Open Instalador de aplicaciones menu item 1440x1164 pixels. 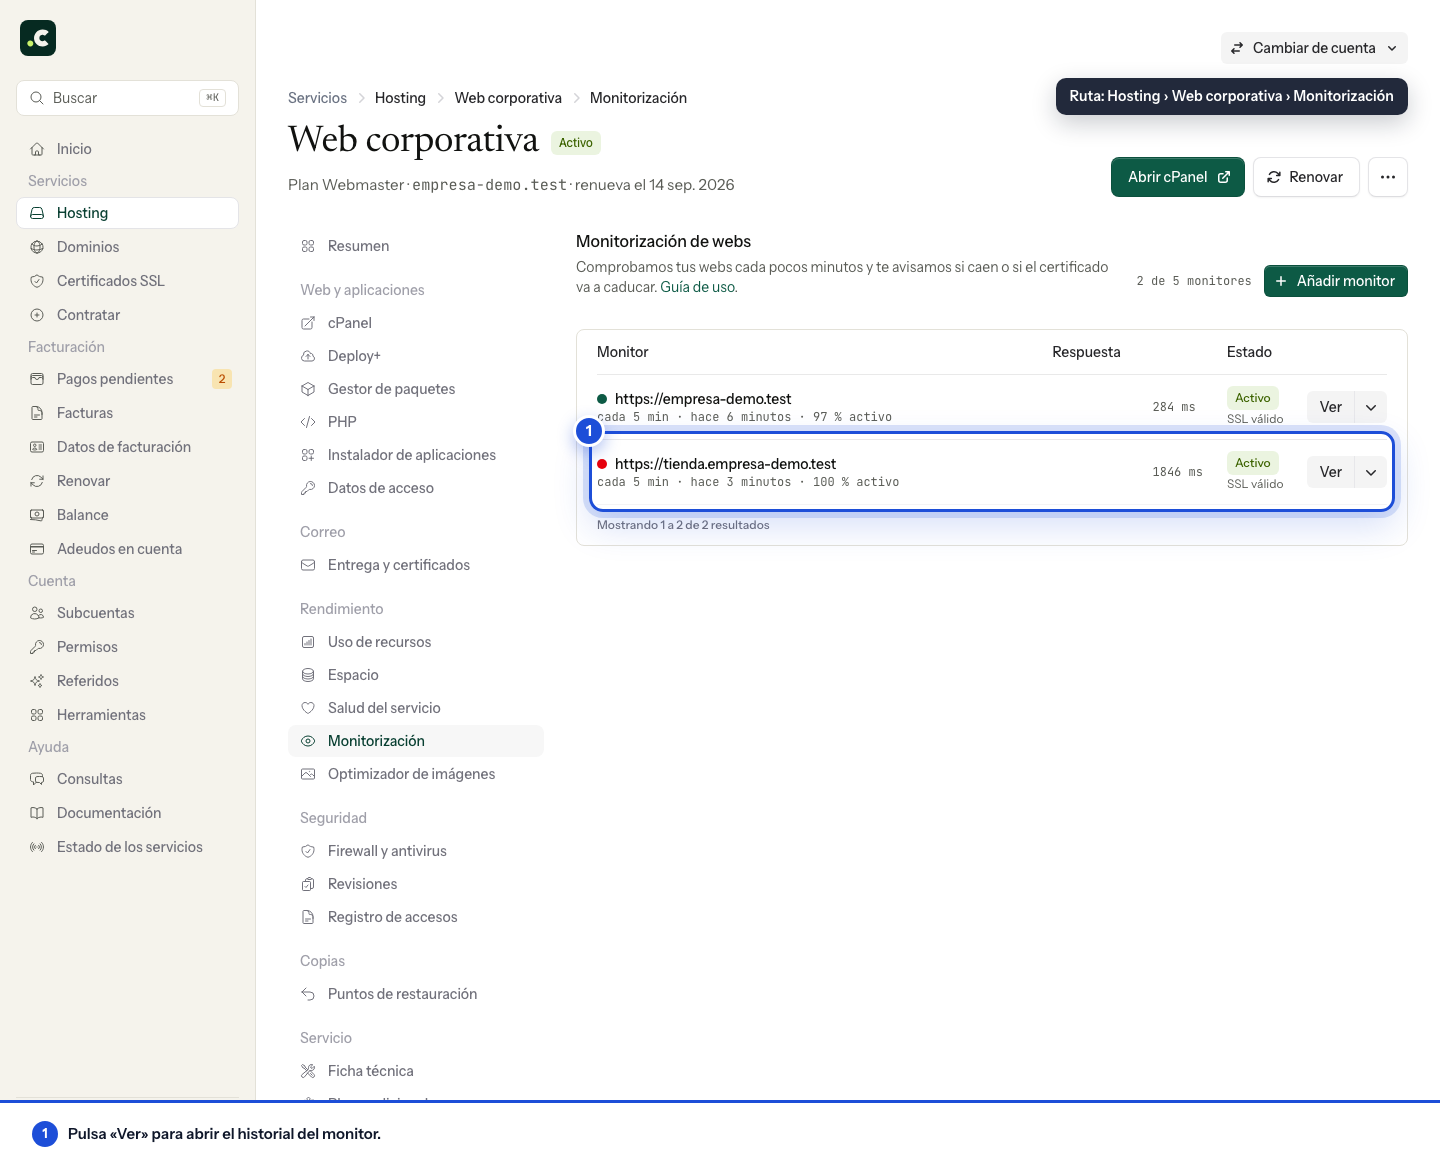[x=416, y=455]
